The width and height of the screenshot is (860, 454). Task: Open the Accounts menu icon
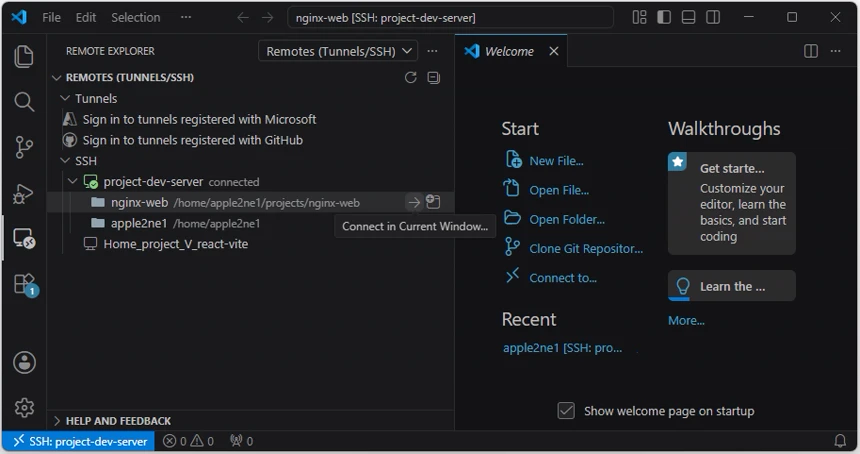pyautogui.click(x=24, y=362)
